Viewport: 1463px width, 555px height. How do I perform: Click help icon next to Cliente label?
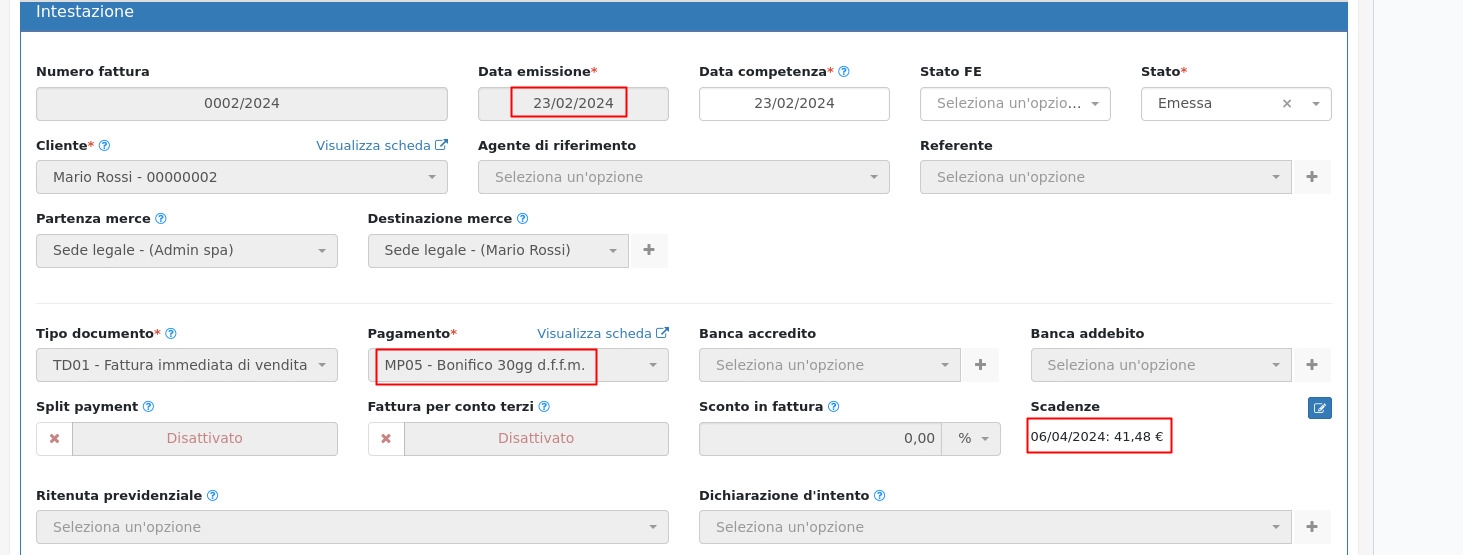[x=105, y=146]
